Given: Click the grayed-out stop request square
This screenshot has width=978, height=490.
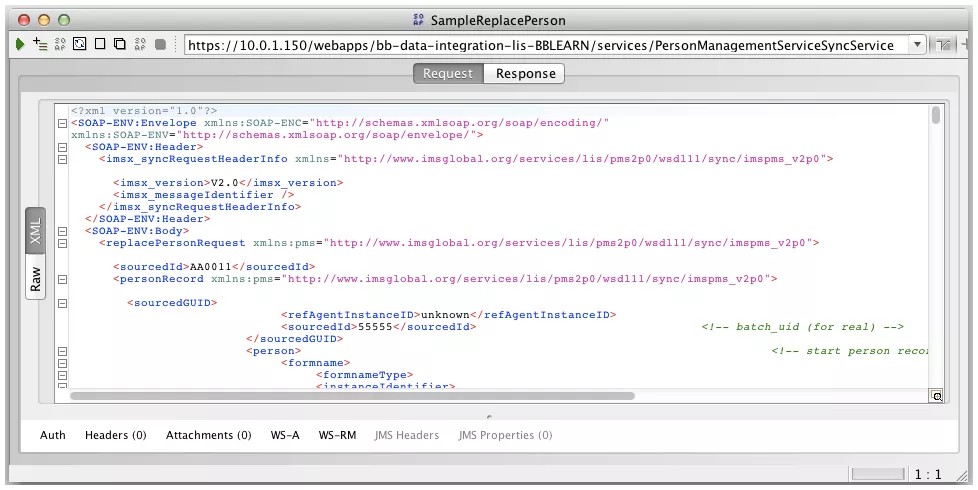Looking at the screenshot, I should (x=160, y=45).
